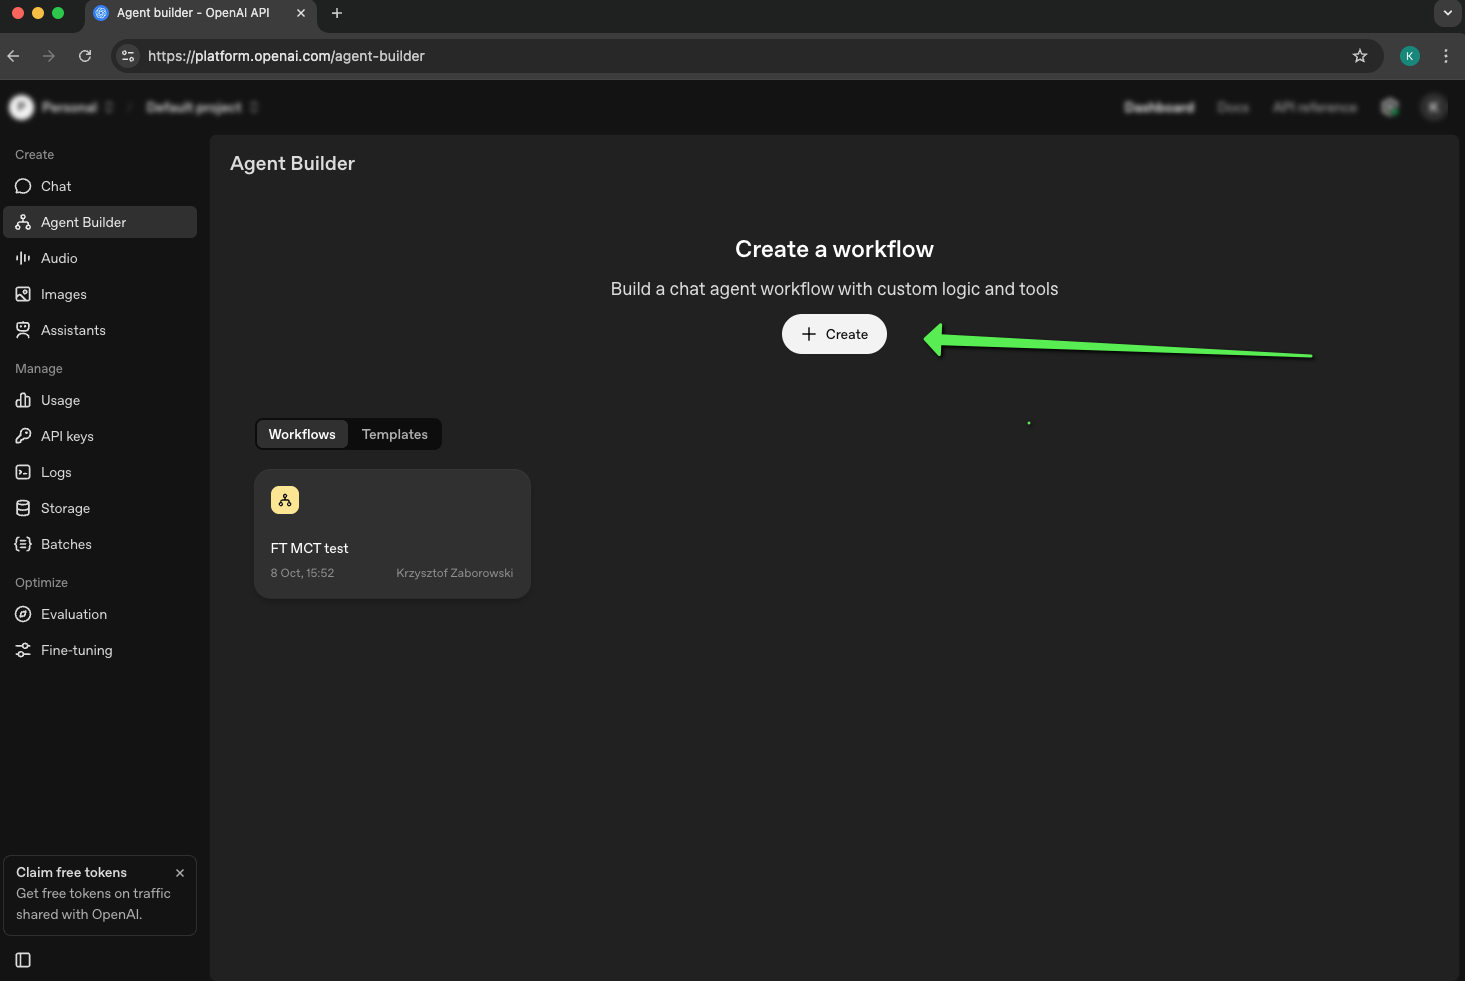Viewport: 1465px width, 981px height.
Task: Open the Storage section
Action: coord(65,508)
